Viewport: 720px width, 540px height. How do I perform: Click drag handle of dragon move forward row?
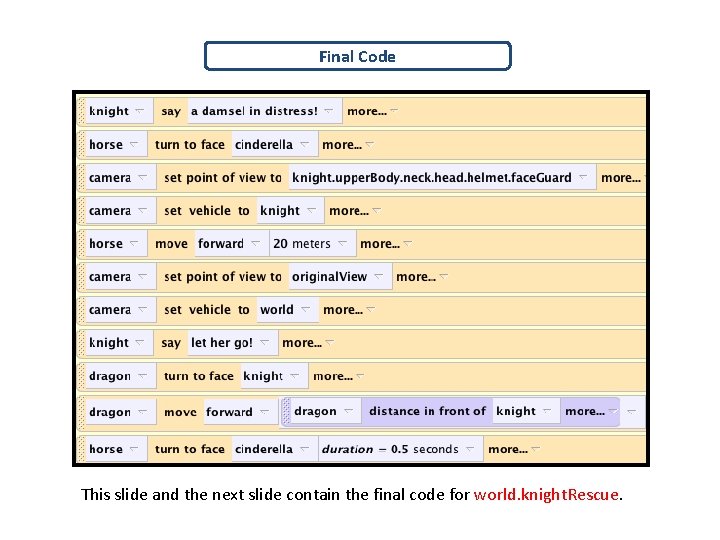(81, 412)
